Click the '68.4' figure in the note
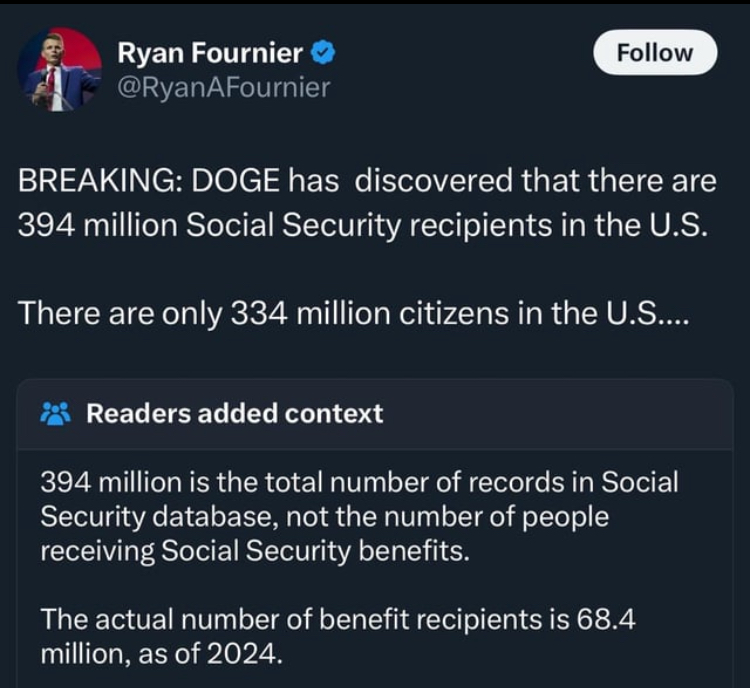This screenshot has height=688, width=750. coord(606,619)
